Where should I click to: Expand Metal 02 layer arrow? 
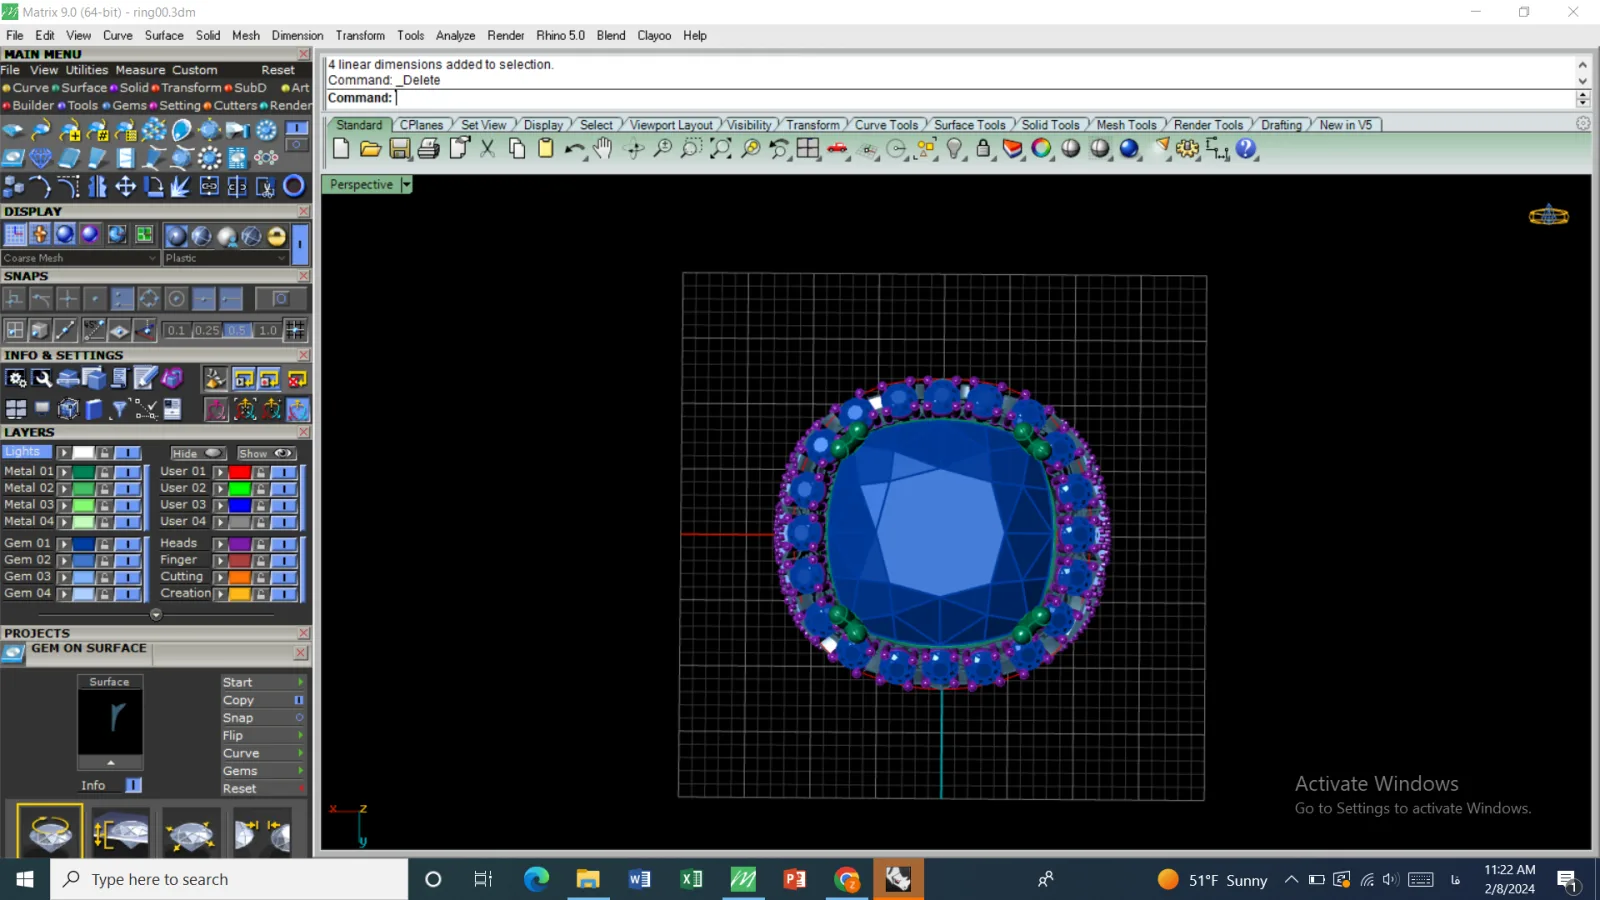[64, 489]
